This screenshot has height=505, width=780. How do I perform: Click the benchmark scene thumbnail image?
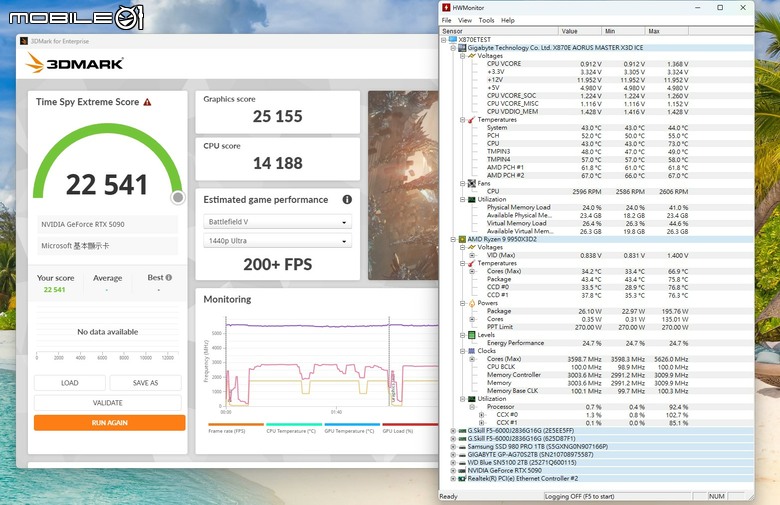point(403,185)
